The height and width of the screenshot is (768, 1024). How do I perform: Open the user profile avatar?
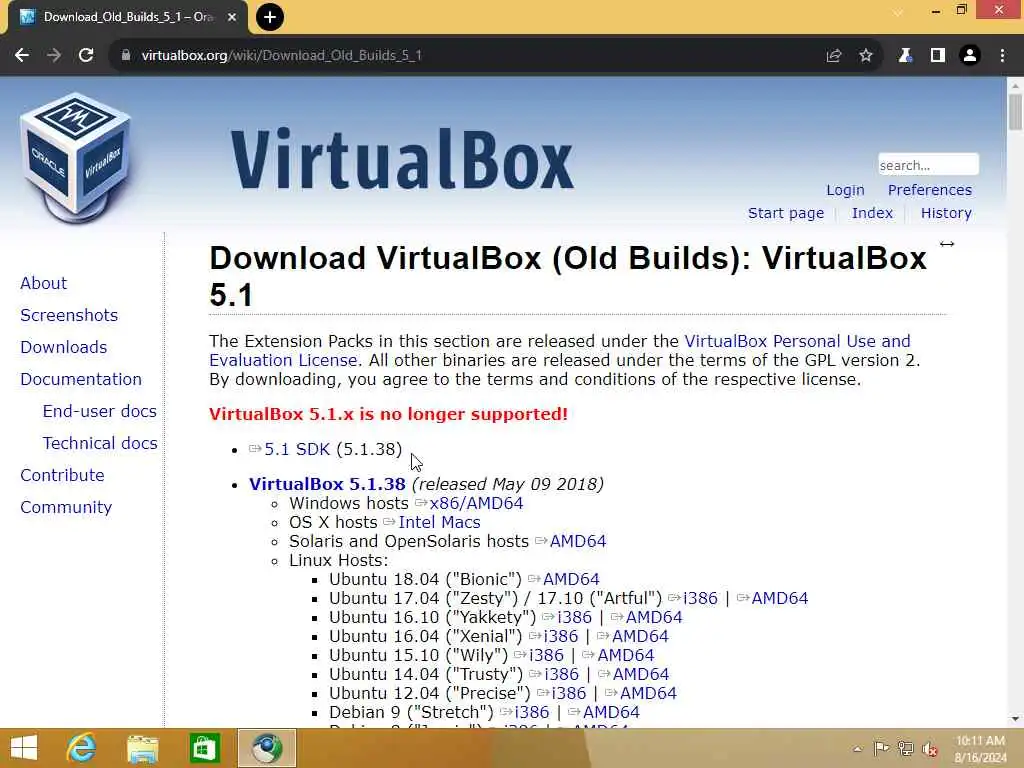pyautogui.click(x=970, y=56)
